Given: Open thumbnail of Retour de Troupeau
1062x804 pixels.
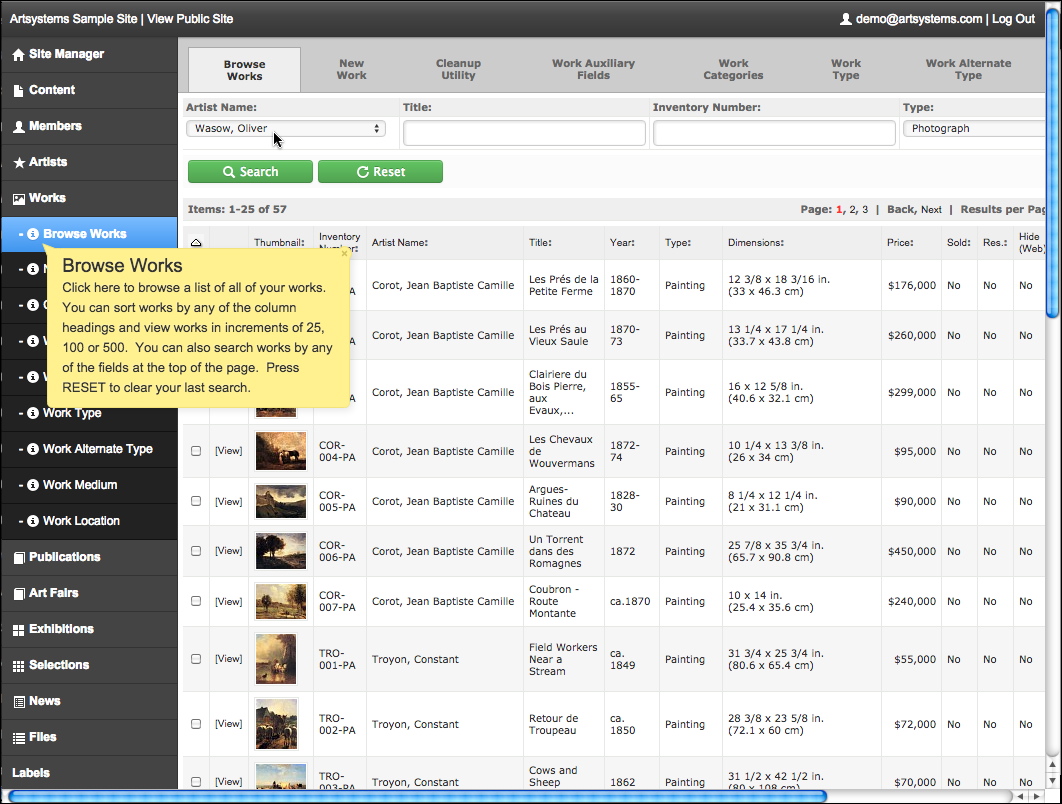Looking at the screenshot, I should [276, 724].
